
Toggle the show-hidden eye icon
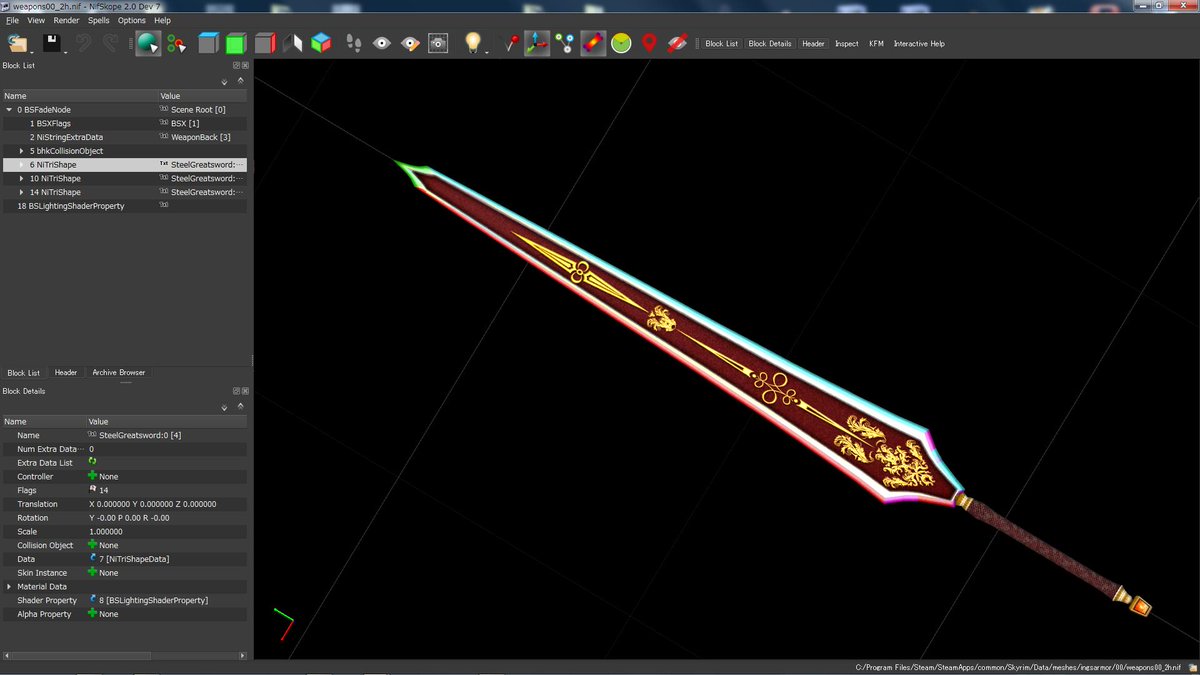pyautogui.click(x=381, y=43)
